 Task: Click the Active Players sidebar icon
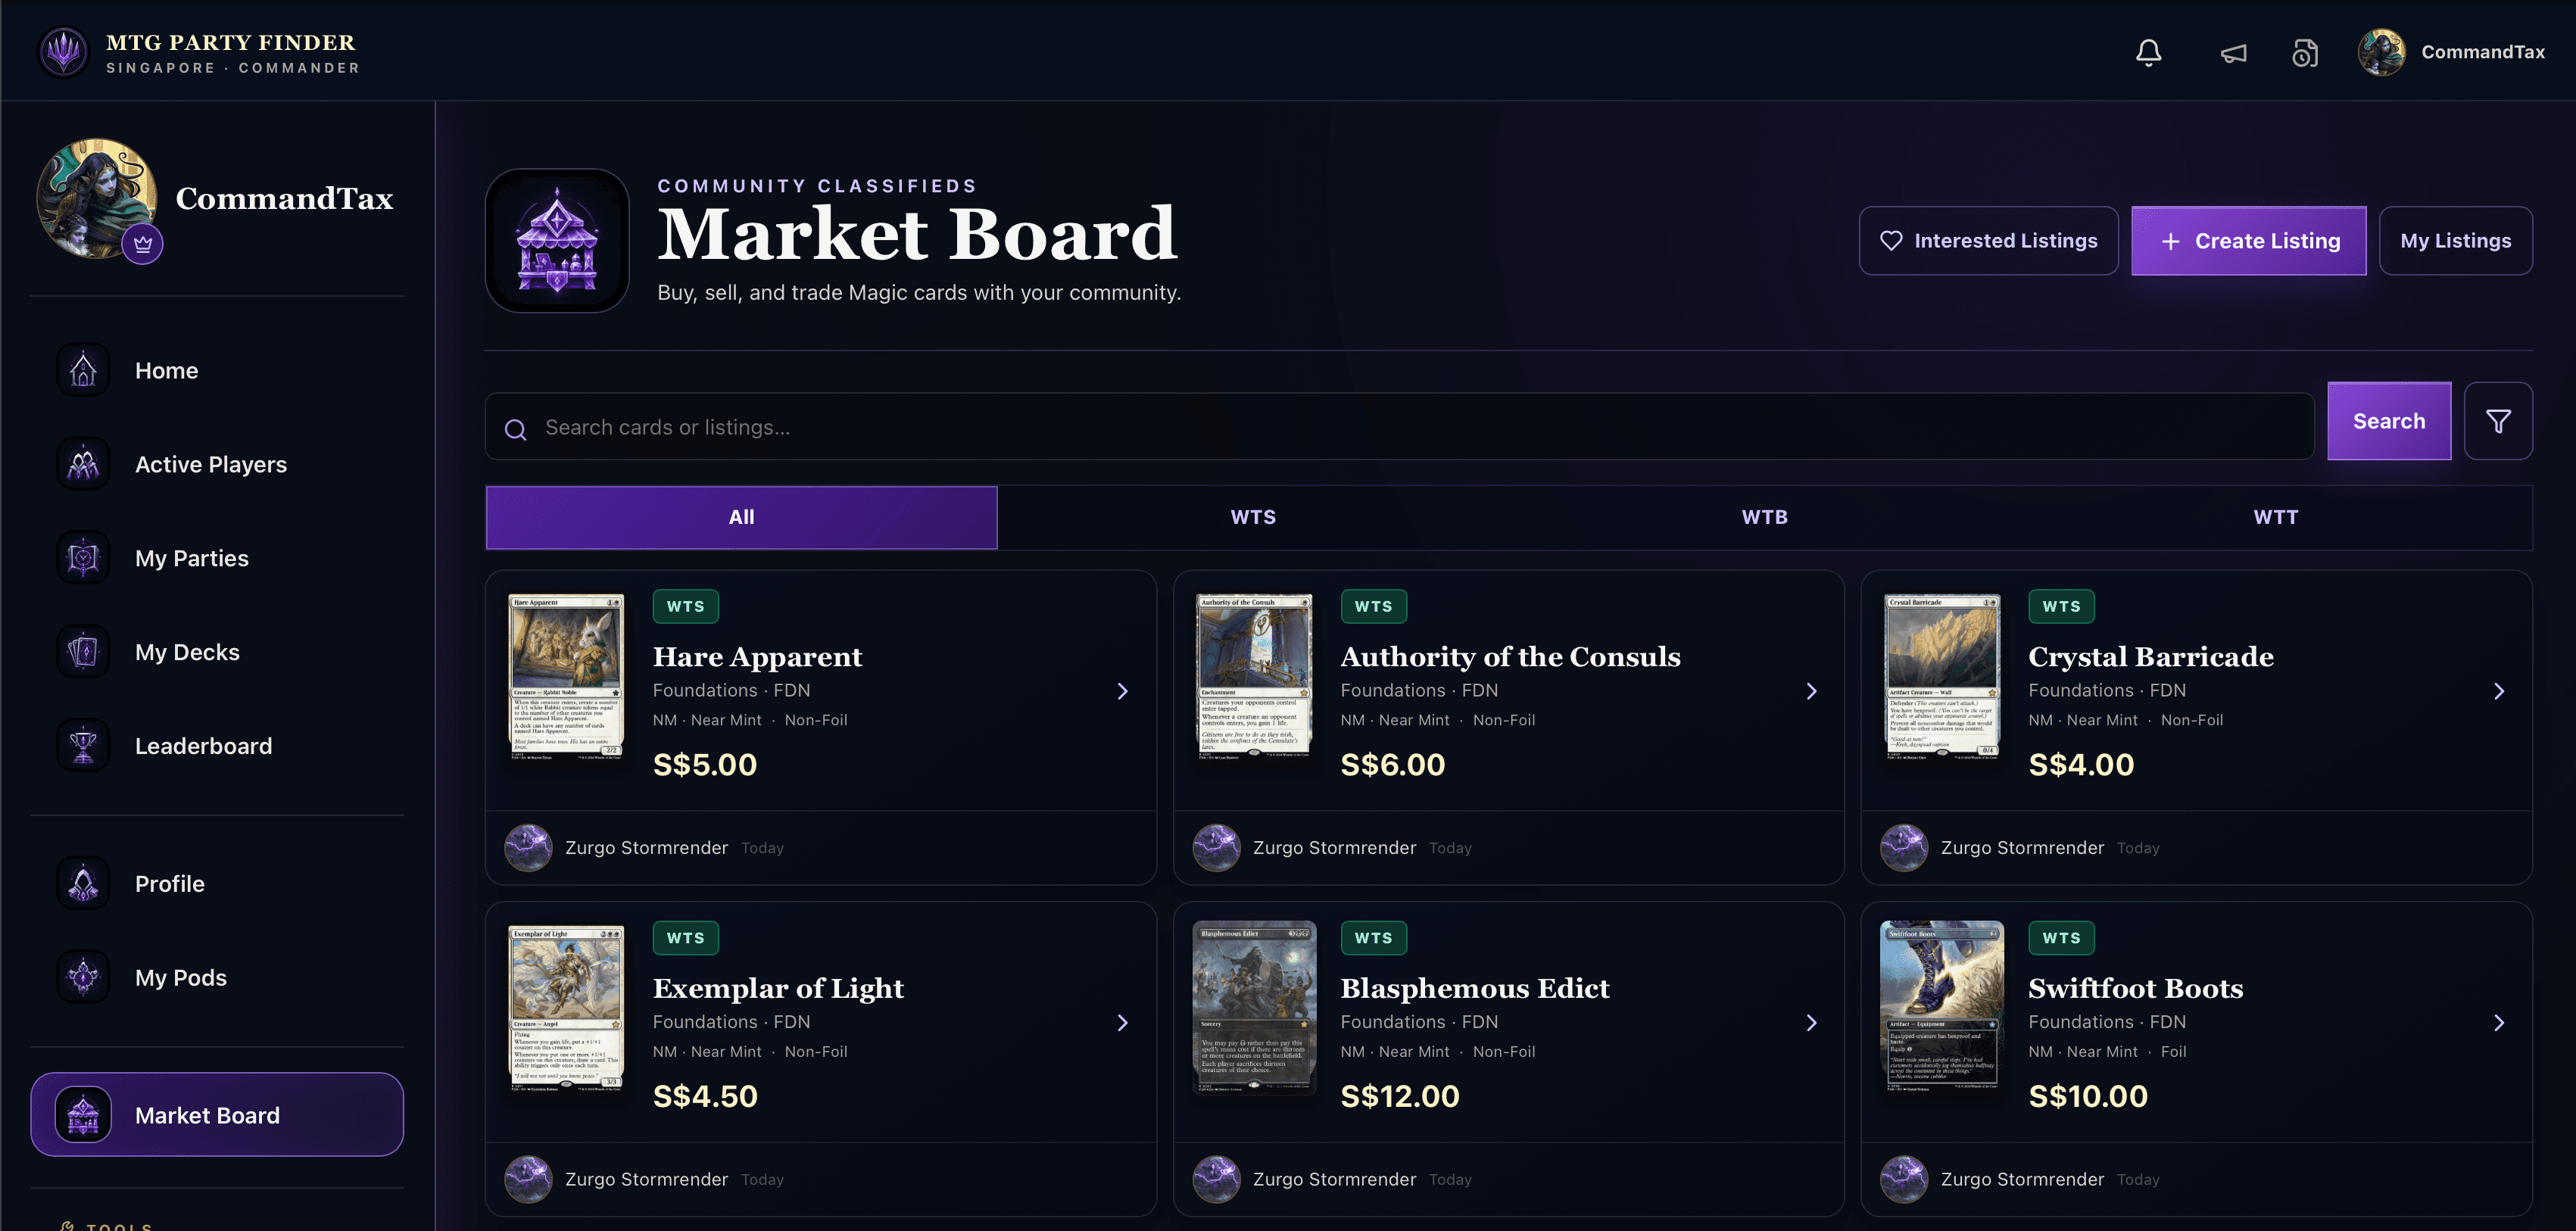coord(83,464)
